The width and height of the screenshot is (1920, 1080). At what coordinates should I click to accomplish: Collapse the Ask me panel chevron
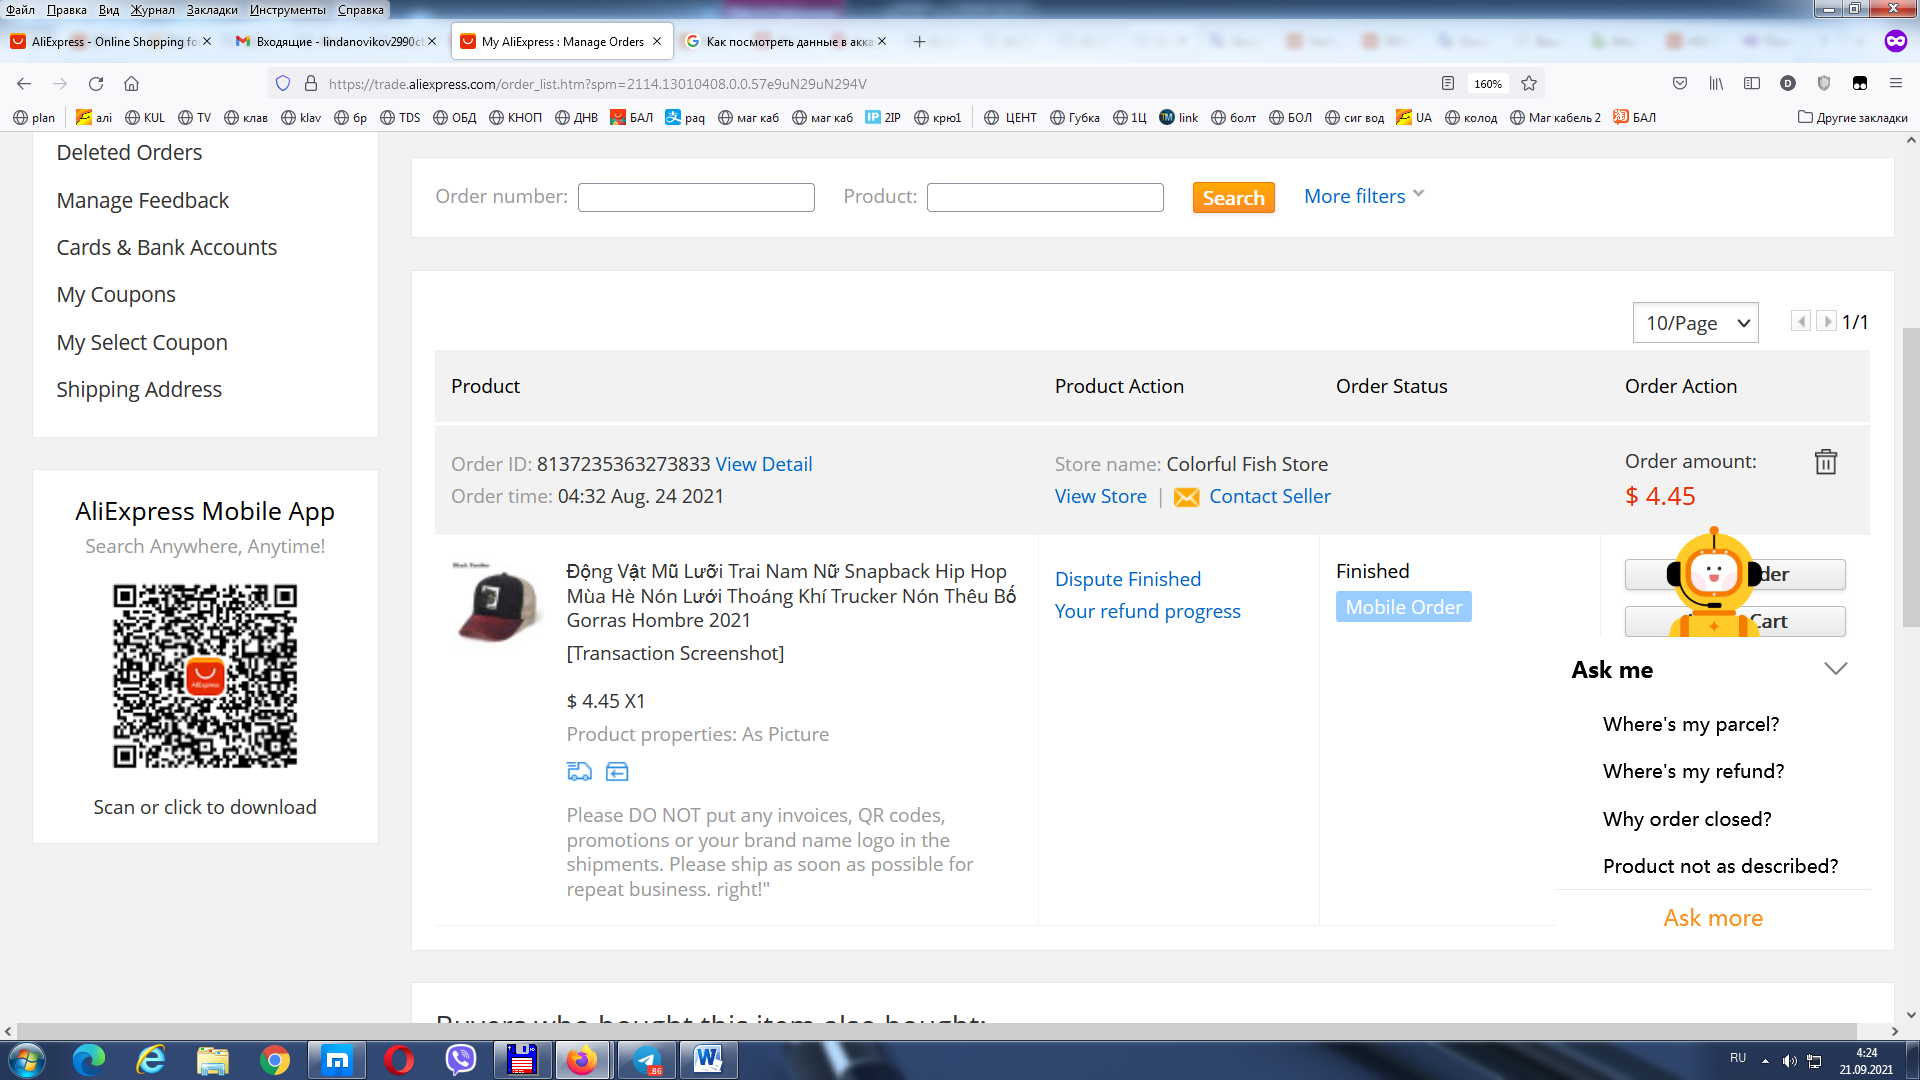coord(1835,669)
